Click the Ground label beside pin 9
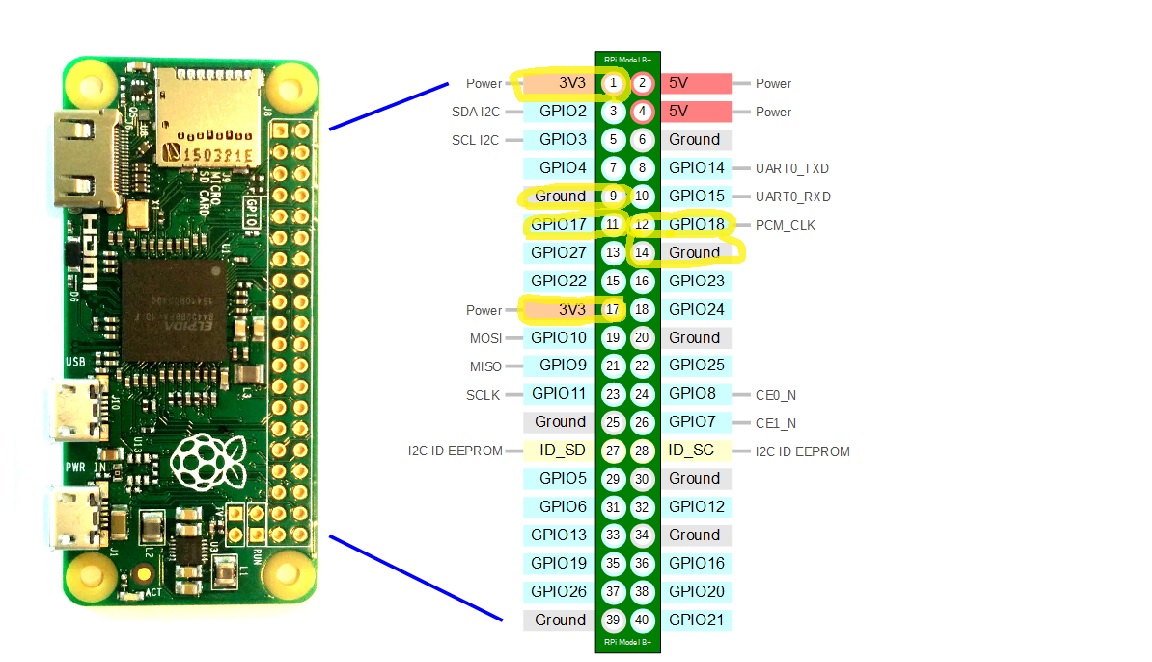The image size is (1152, 662). [x=558, y=196]
